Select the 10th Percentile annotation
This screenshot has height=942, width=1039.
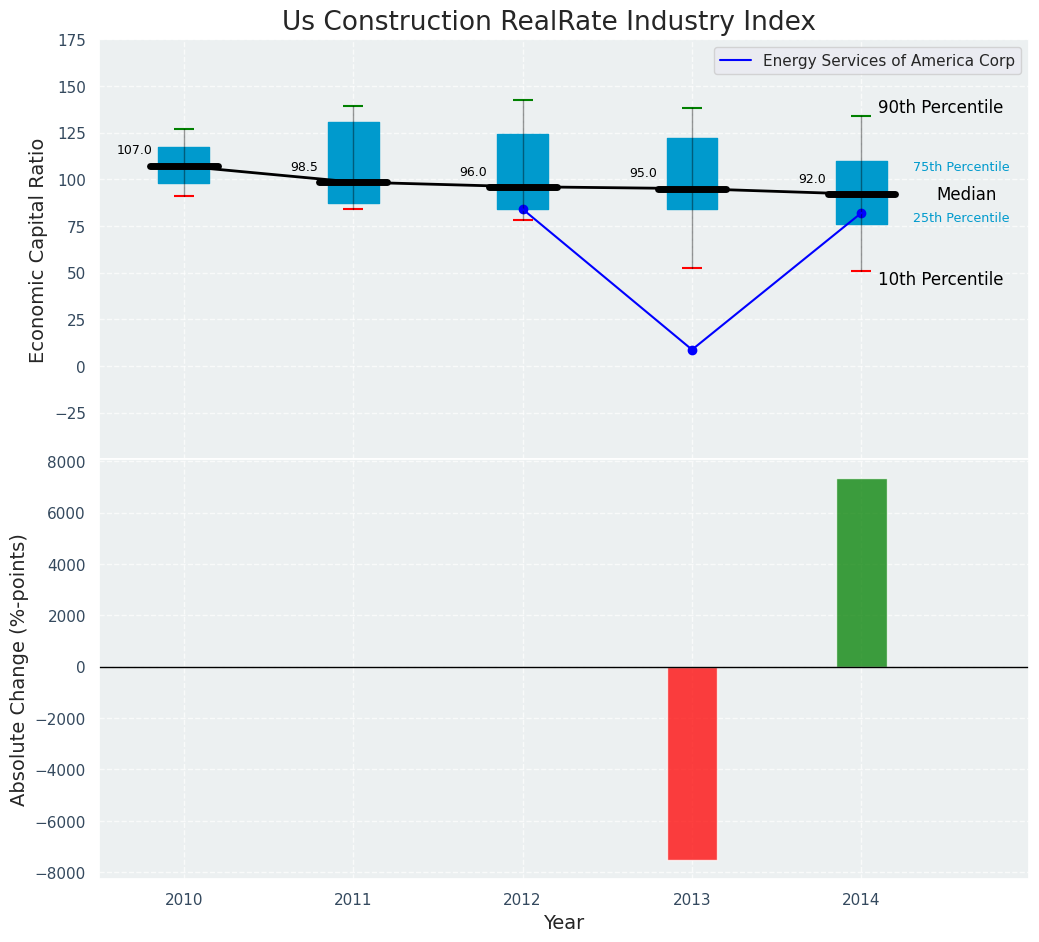pos(940,280)
